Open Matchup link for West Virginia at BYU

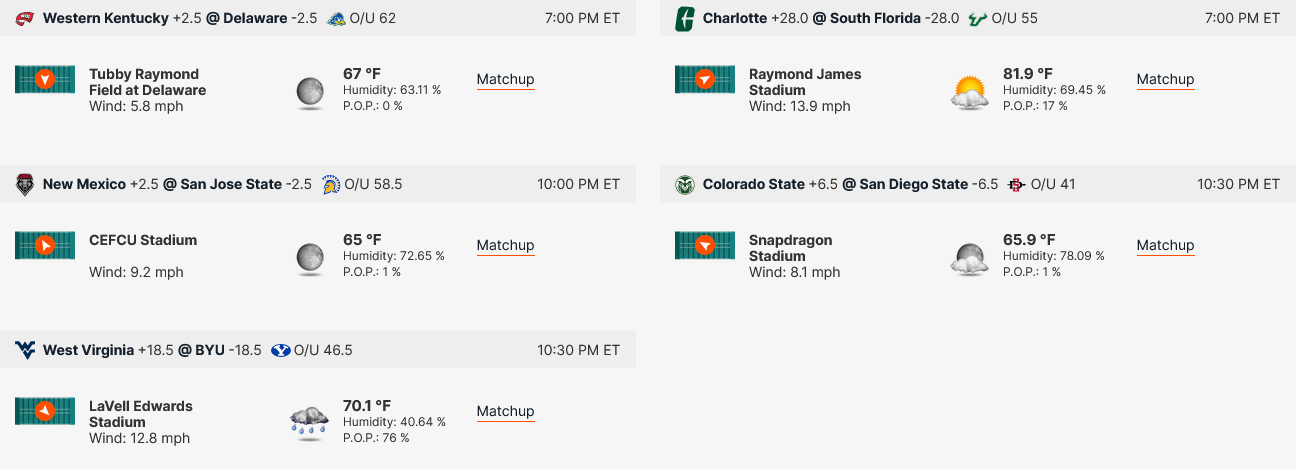click(505, 412)
